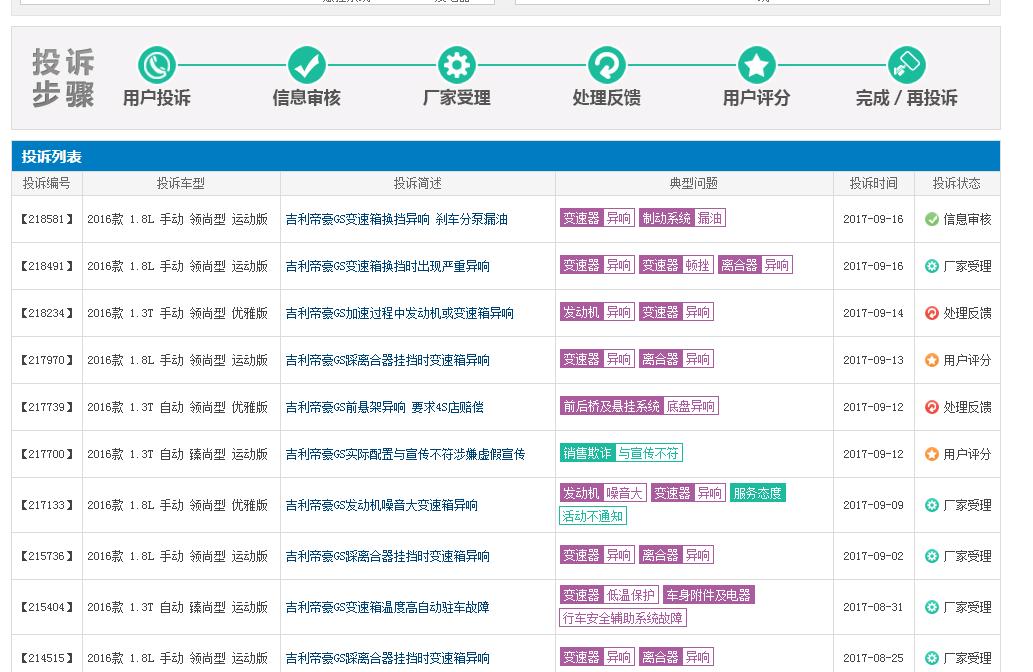Click the teal 厂家受理 status icon on row 218491
The height and width of the screenshot is (672, 1033).
[x=930, y=266]
